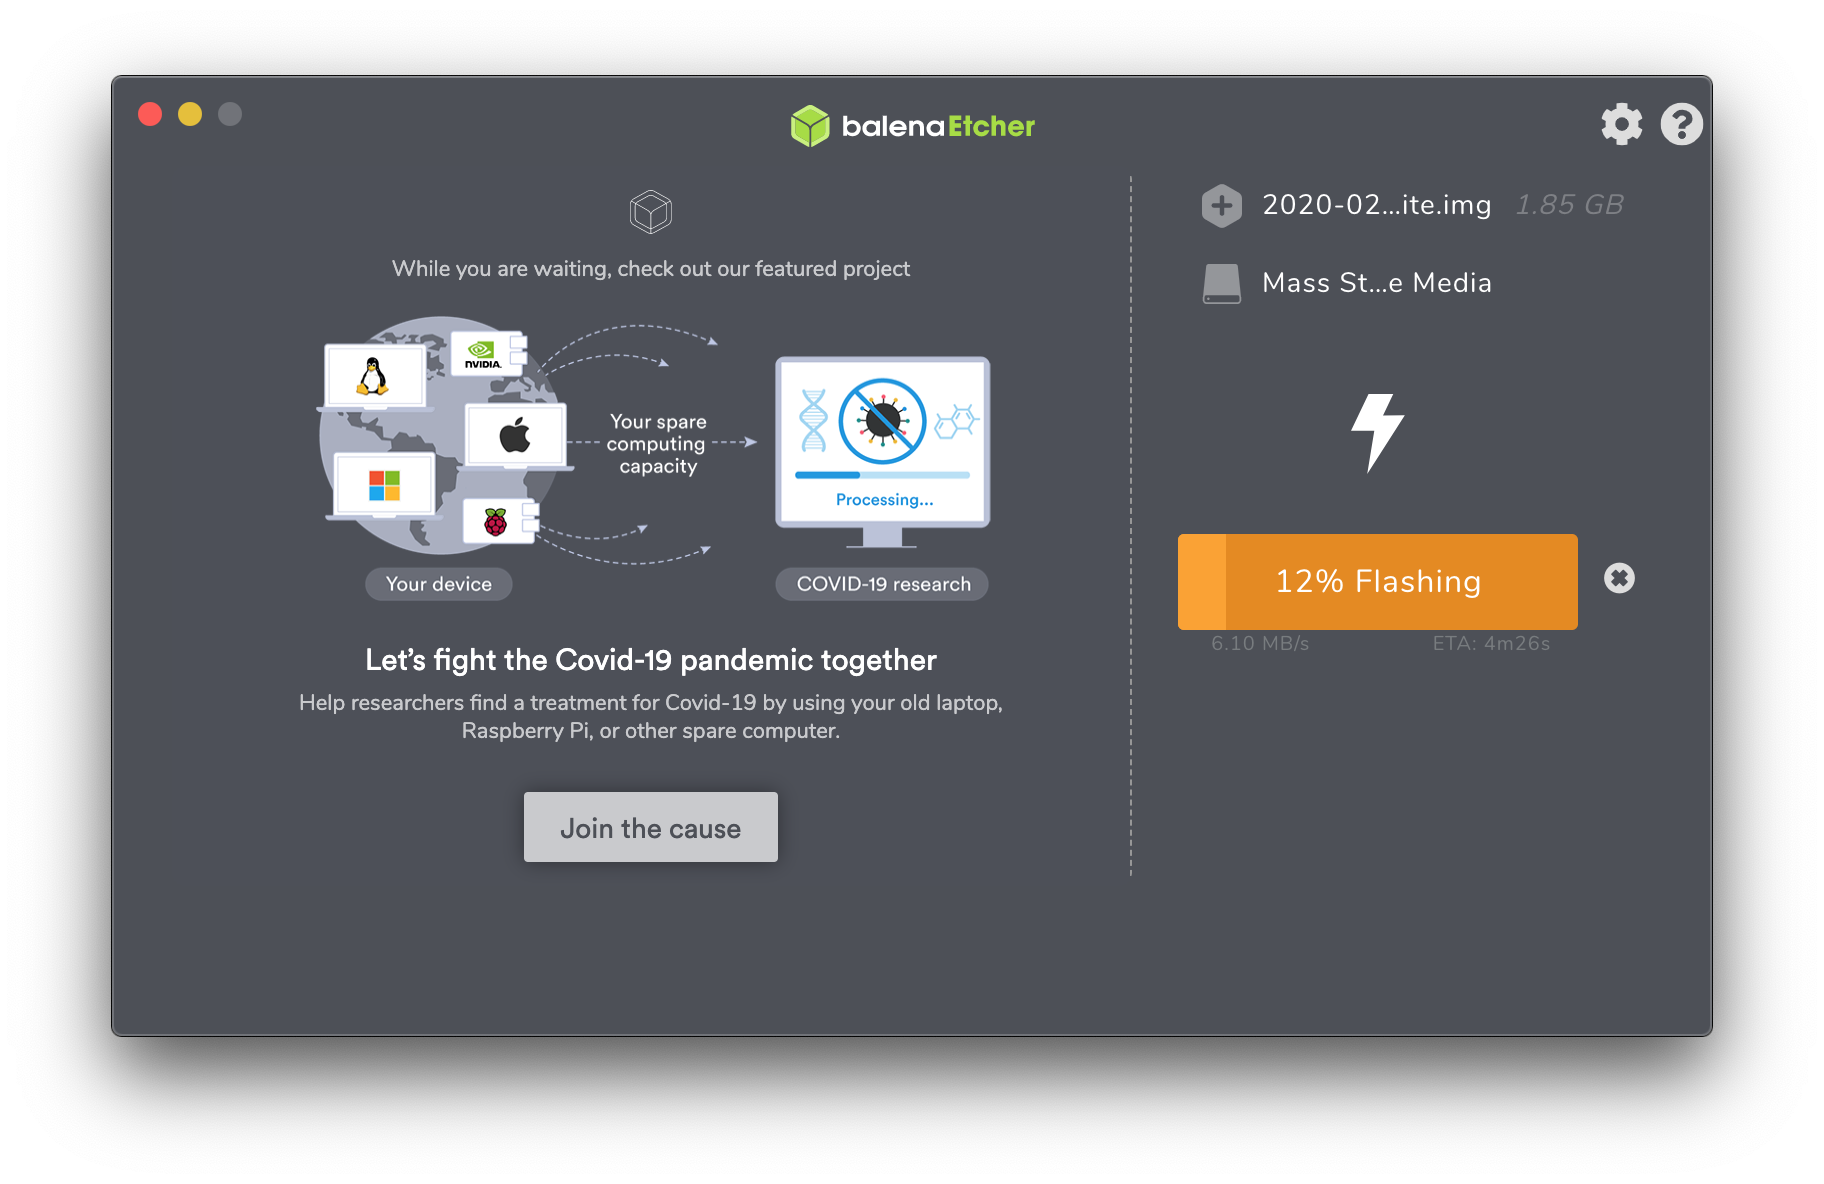The width and height of the screenshot is (1824, 1184).
Task: Click the COVID-19 research label
Action: pyautogui.click(x=882, y=584)
